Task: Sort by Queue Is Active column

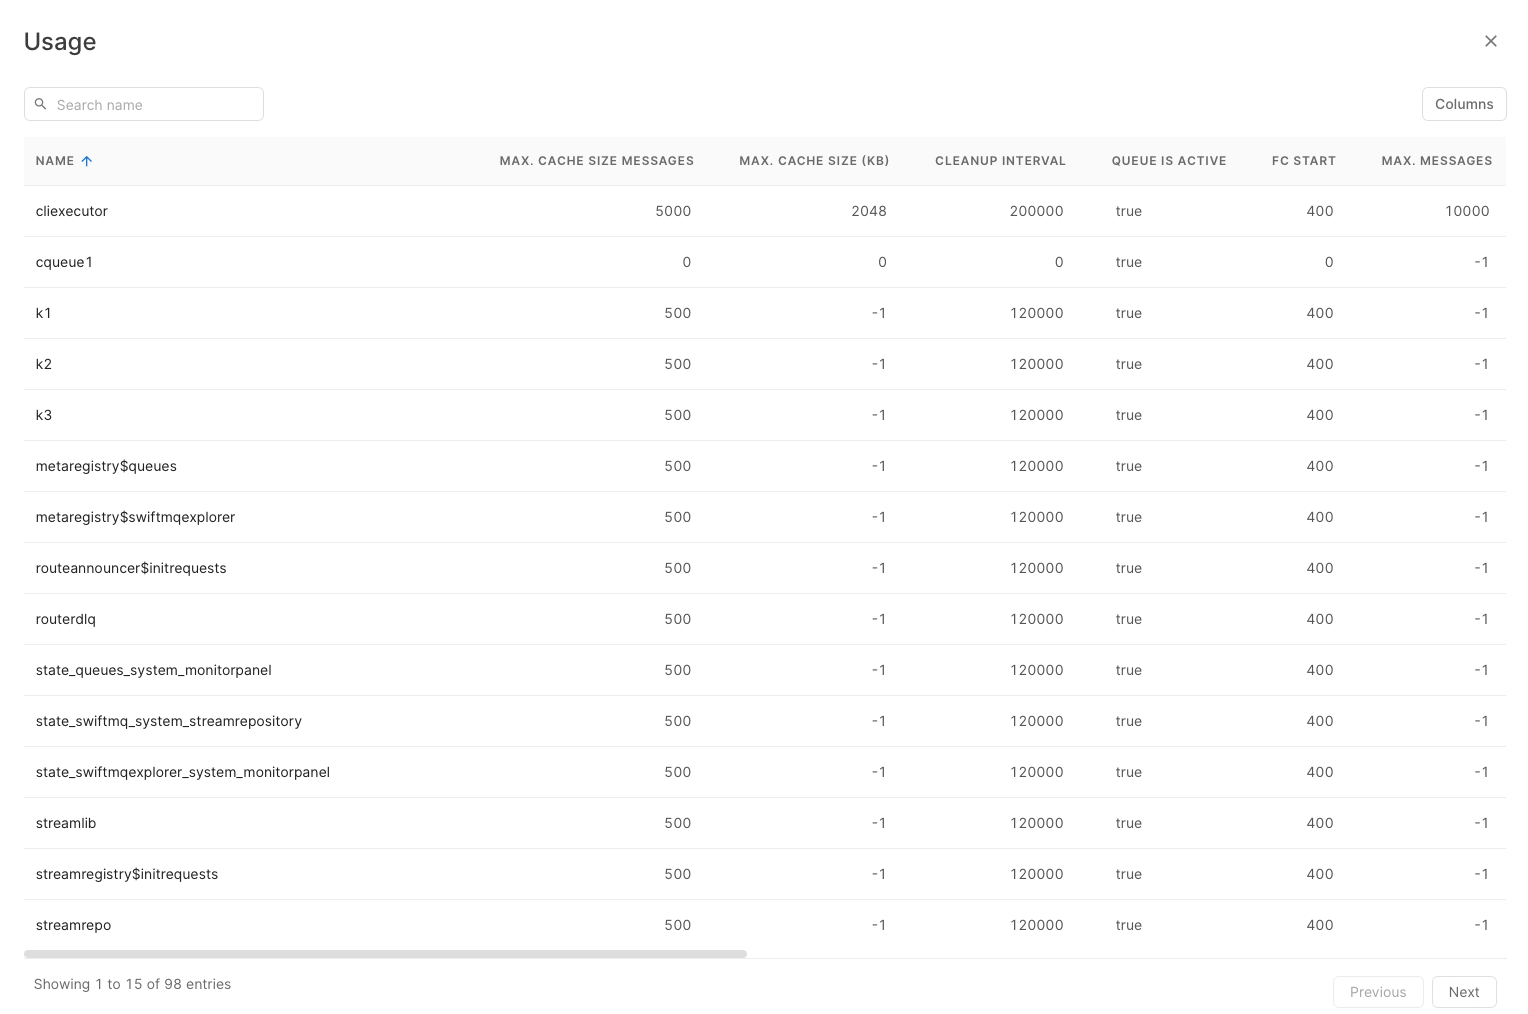Action: (1168, 161)
